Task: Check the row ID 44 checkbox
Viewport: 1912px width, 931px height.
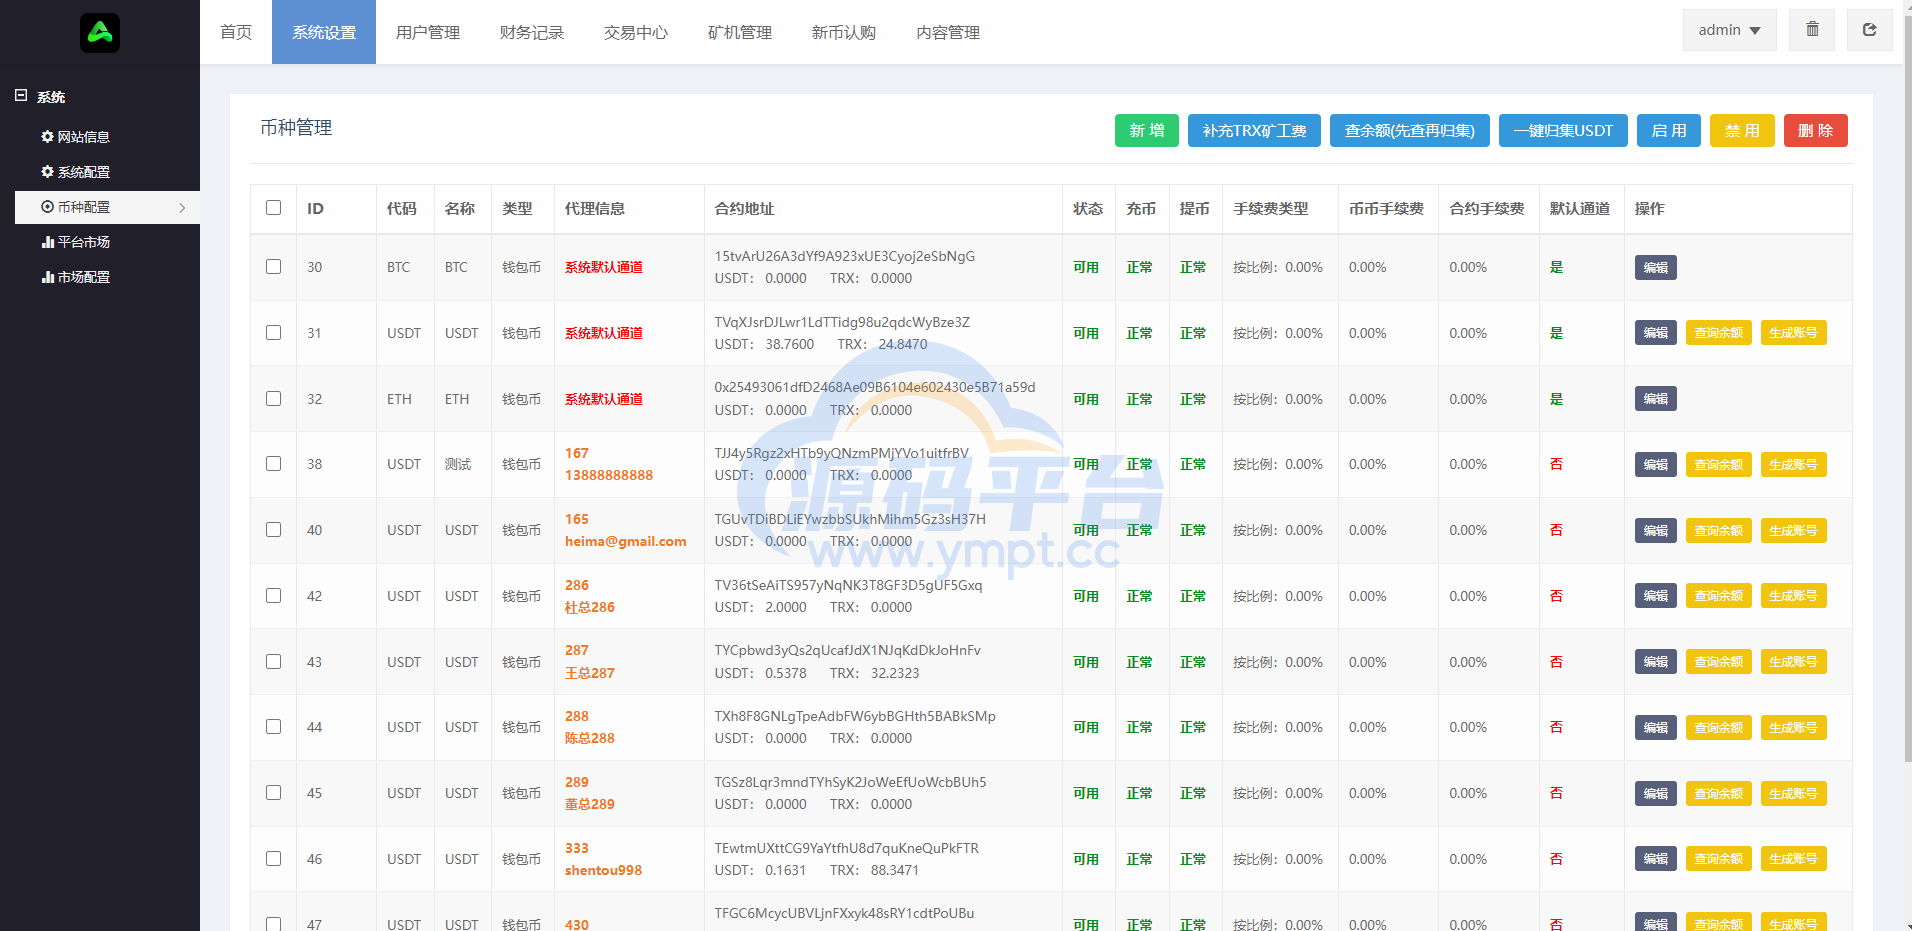Action: click(273, 727)
